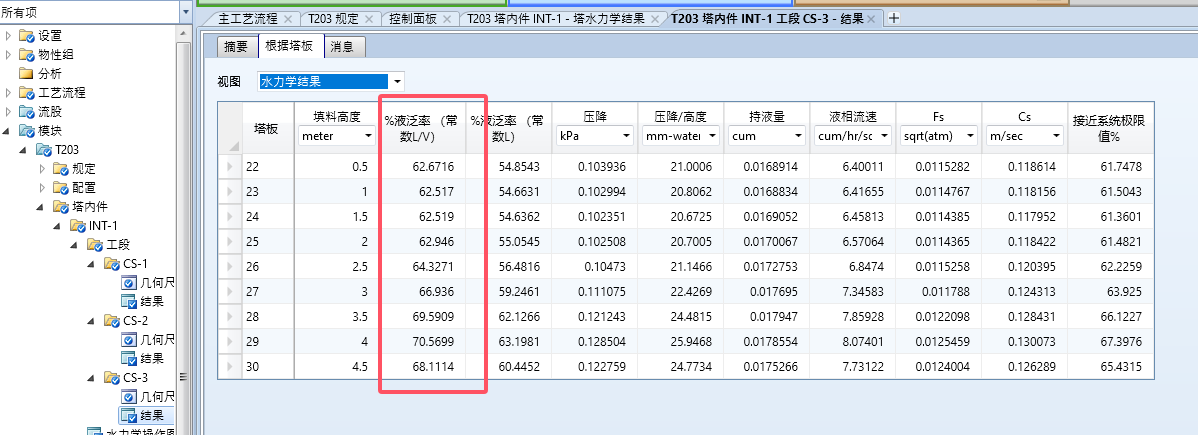Click the 分析 folder icon
The image size is (1198, 435).
[x=27, y=73]
